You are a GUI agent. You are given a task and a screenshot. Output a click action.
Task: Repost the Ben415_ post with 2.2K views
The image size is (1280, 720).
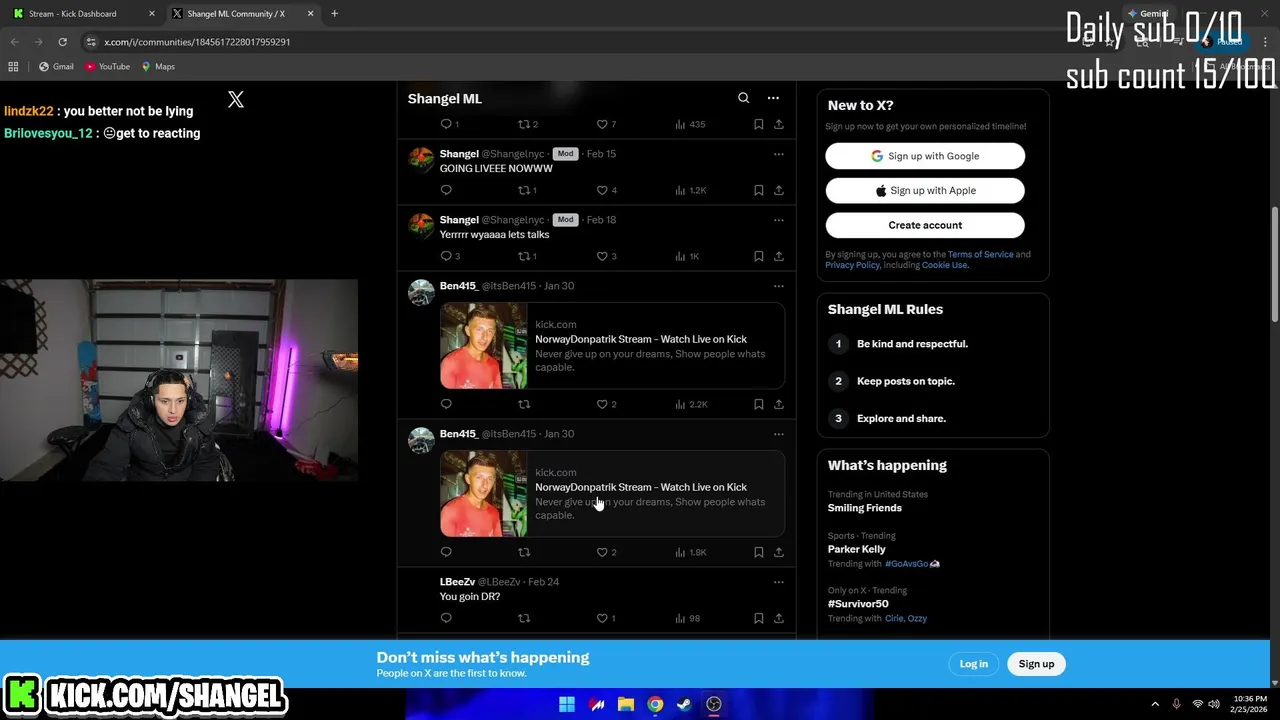click(524, 404)
